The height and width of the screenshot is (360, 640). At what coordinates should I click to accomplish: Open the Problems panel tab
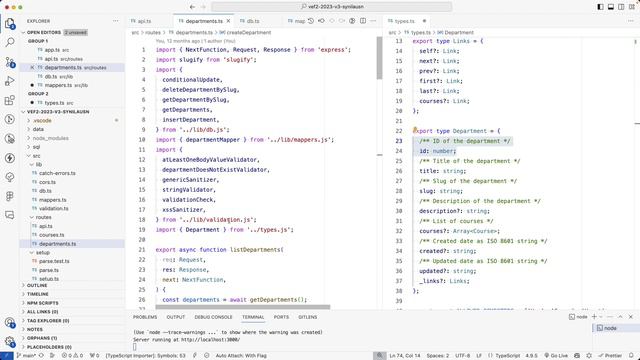click(144, 317)
